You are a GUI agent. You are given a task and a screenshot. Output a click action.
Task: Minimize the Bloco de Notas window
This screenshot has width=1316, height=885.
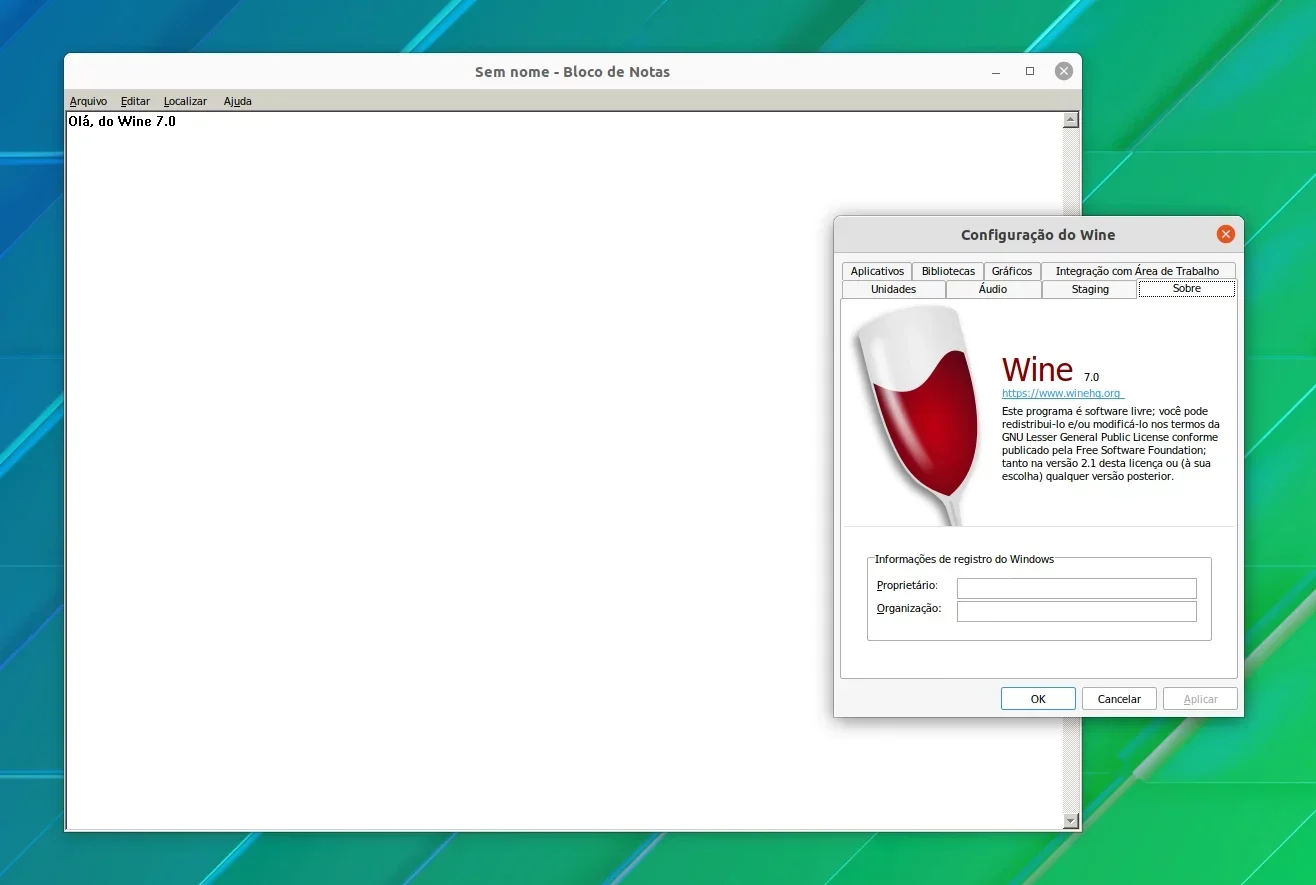click(996, 72)
